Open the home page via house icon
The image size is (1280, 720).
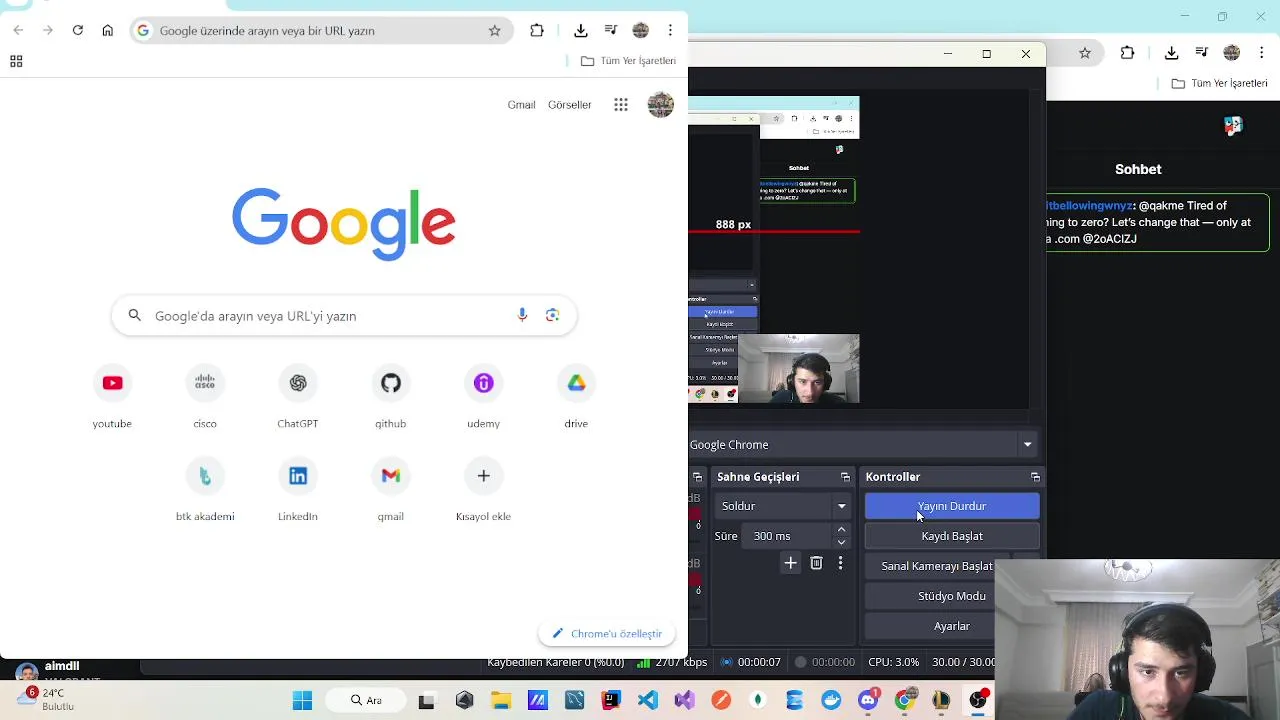(108, 31)
